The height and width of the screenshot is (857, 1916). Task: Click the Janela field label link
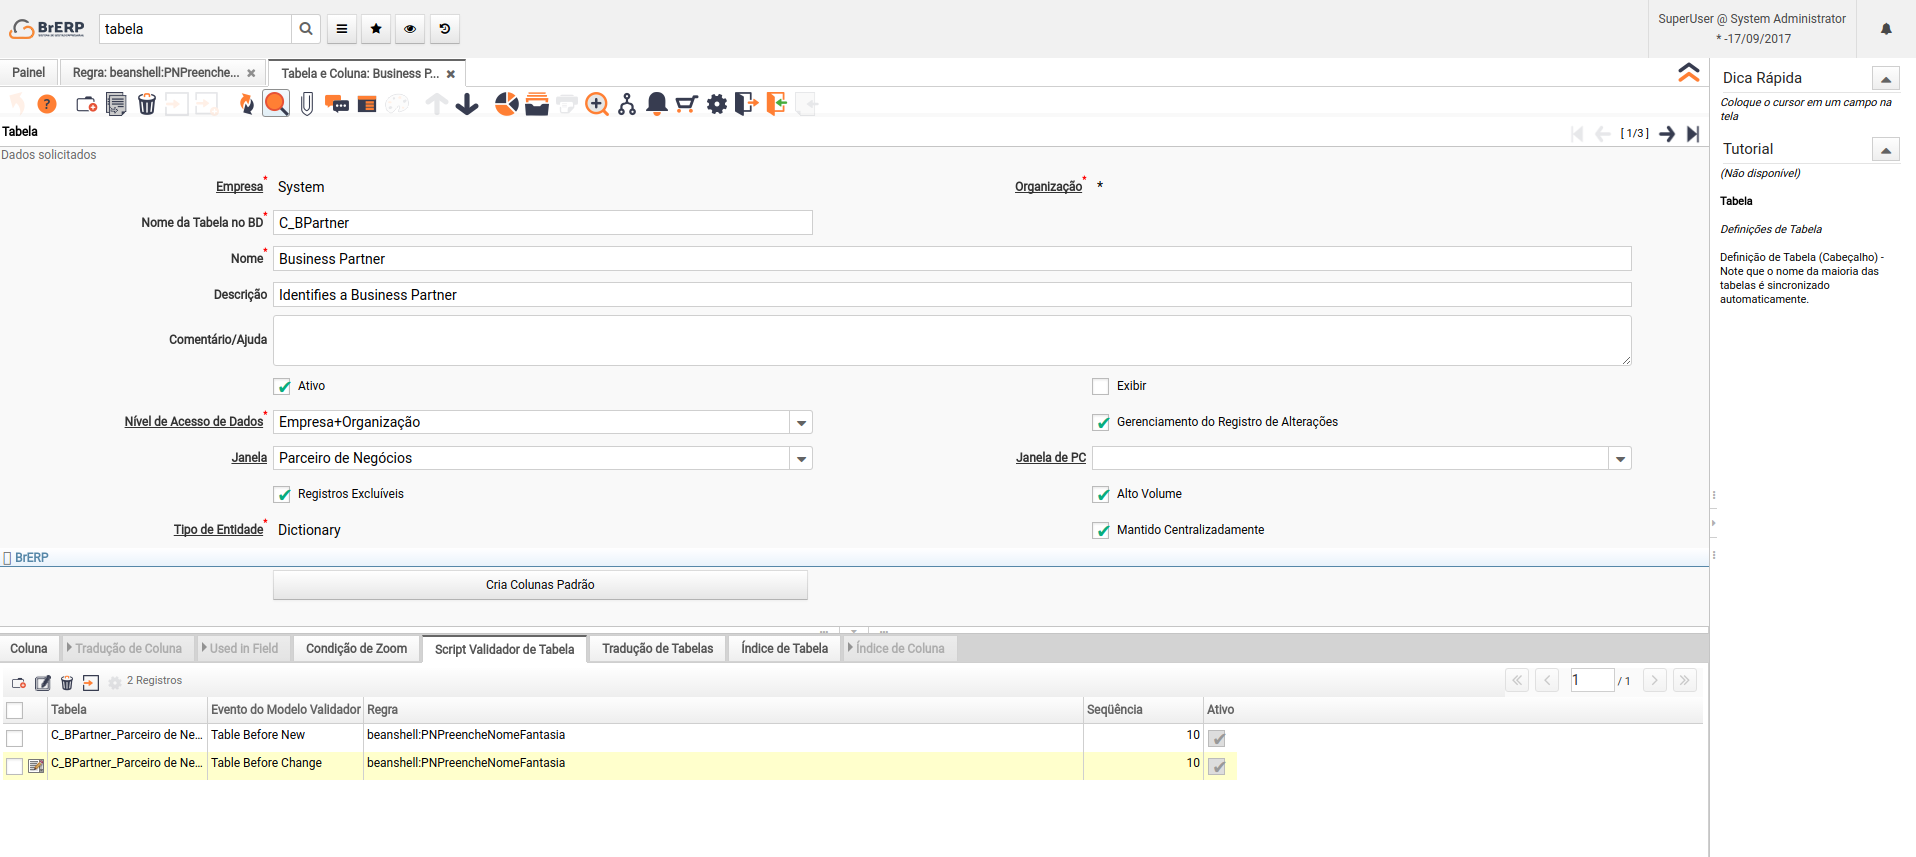[249, 458]
